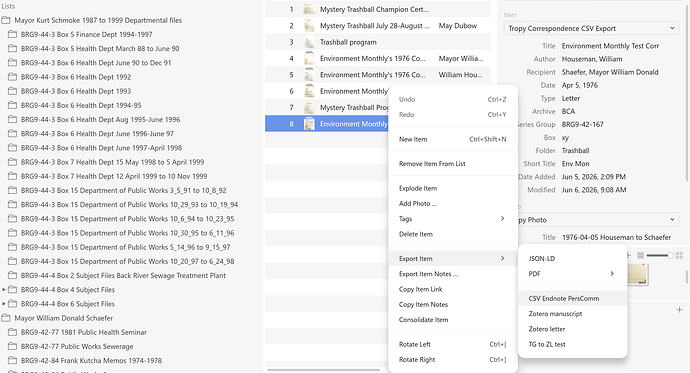The image size is (690, 373).
Task: Open the PDF export submenu
Action: 573,274
